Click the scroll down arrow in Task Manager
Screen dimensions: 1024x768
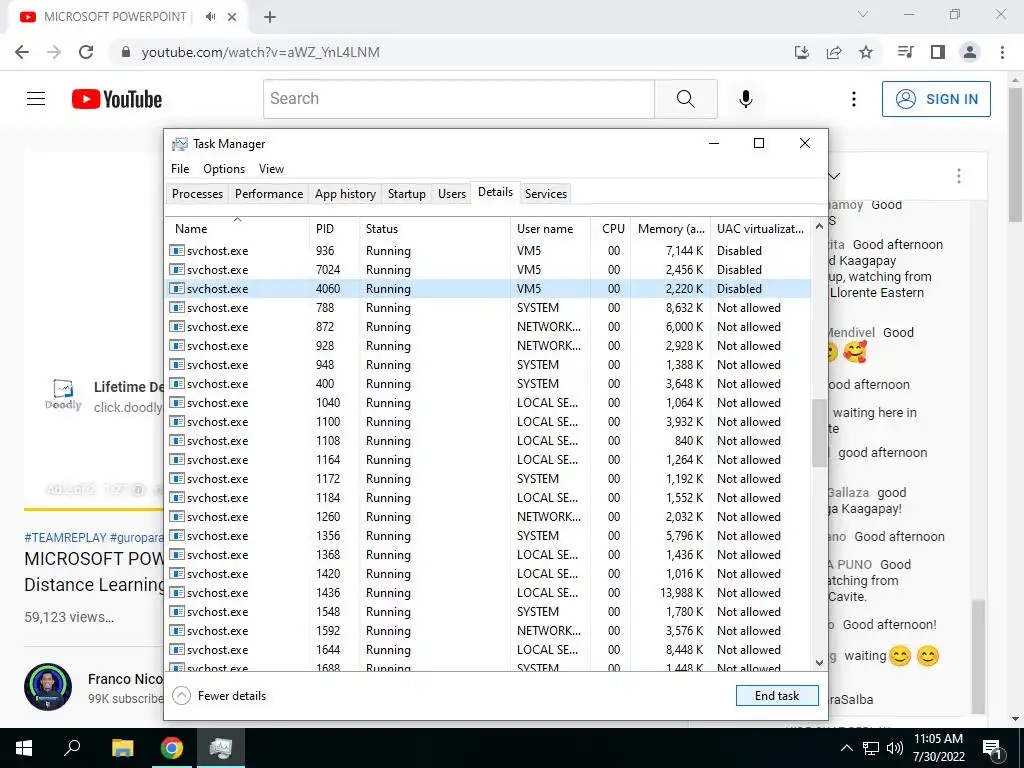(x=819, y=663)
